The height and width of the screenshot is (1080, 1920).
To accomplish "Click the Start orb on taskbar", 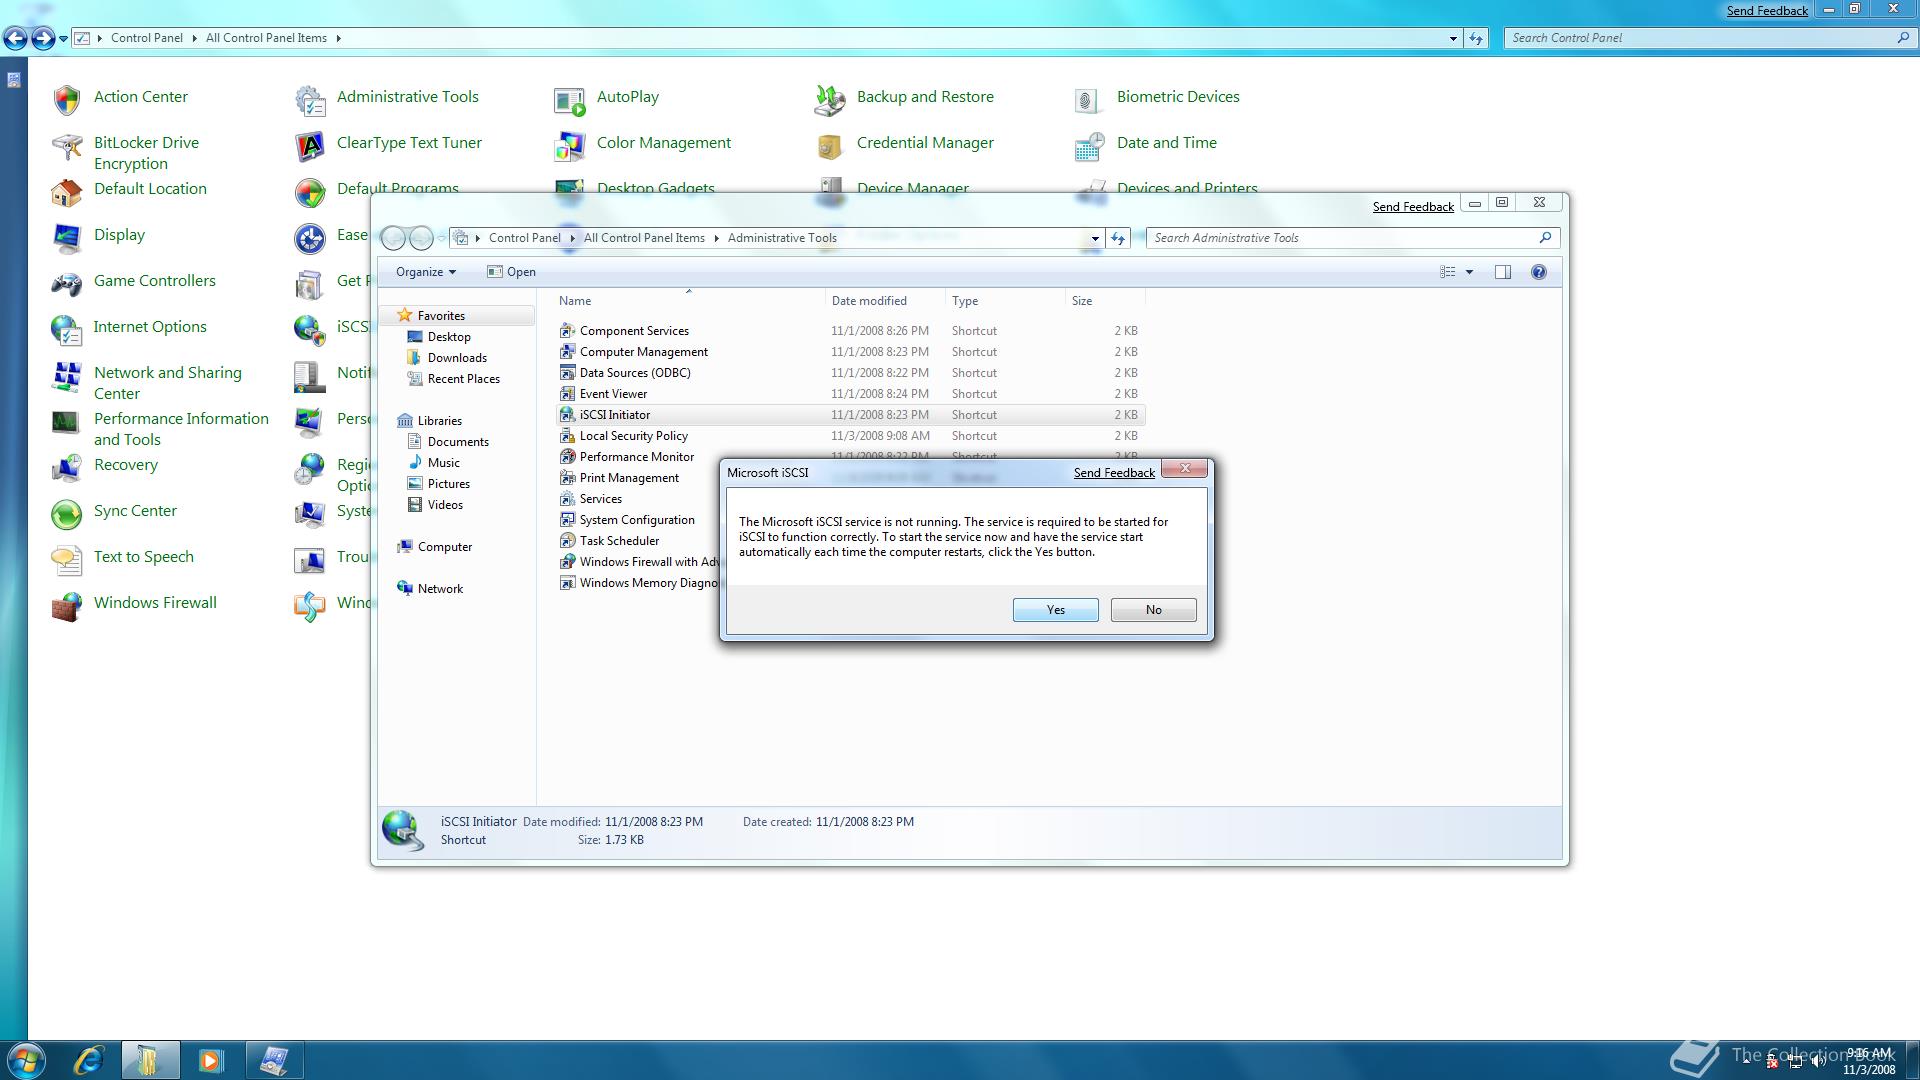I will click(25, 1060).
